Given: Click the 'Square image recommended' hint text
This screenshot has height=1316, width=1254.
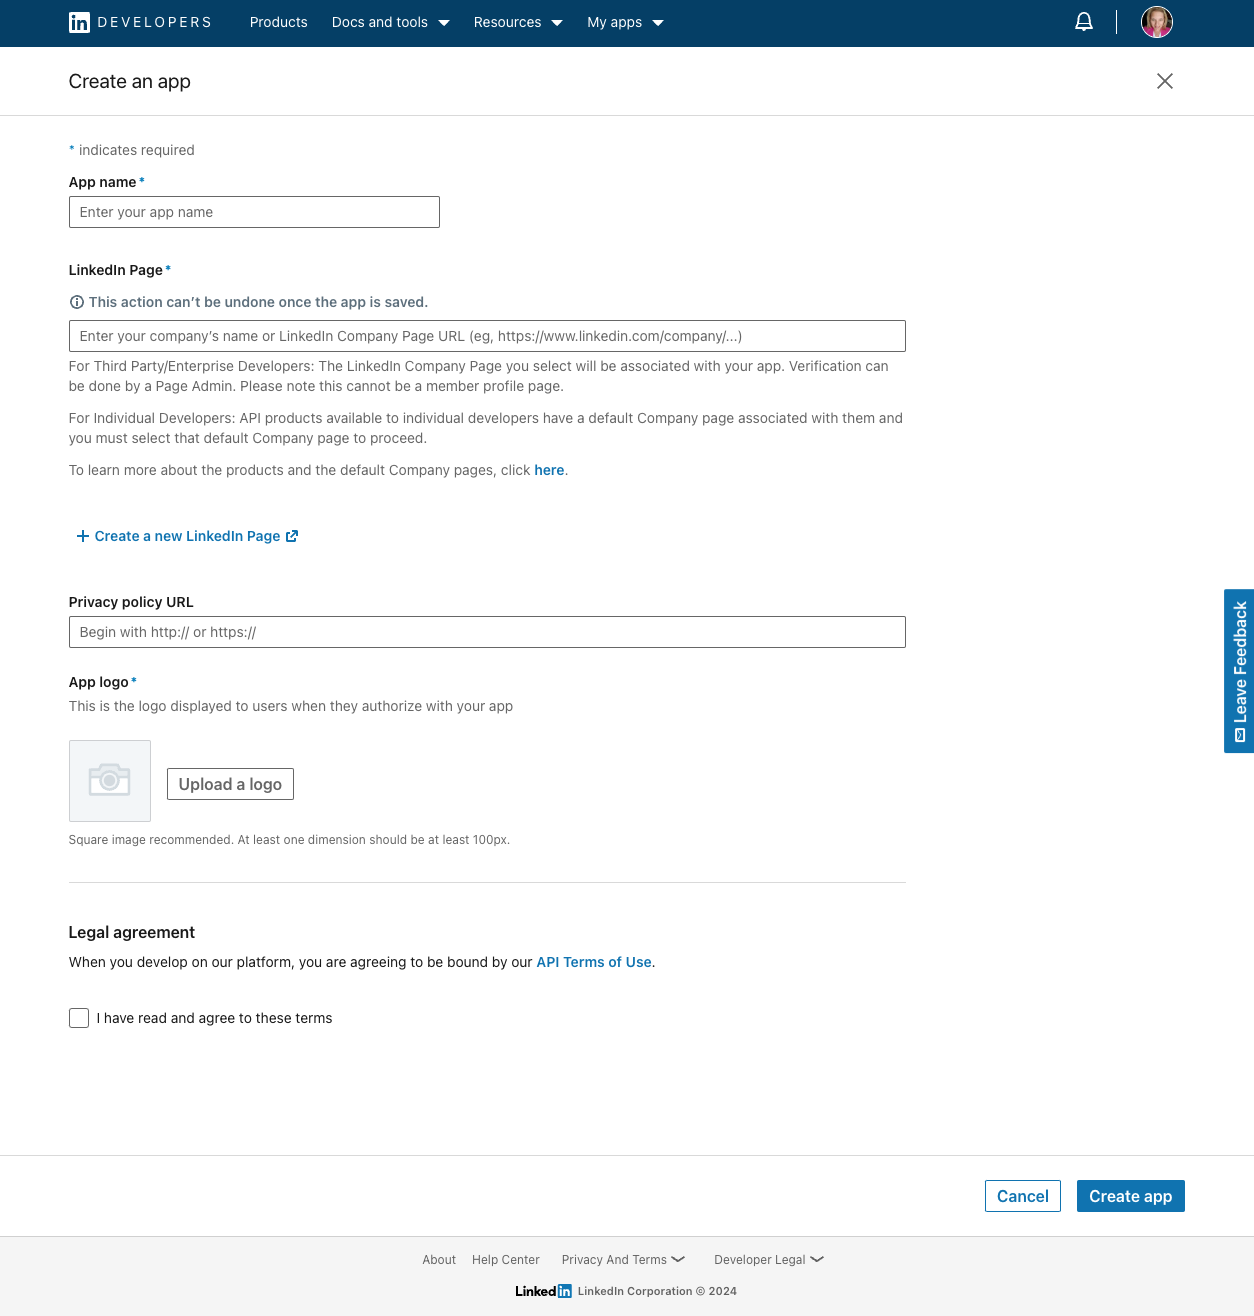Looking at the screenshot, I should click(x=289, y=840).
